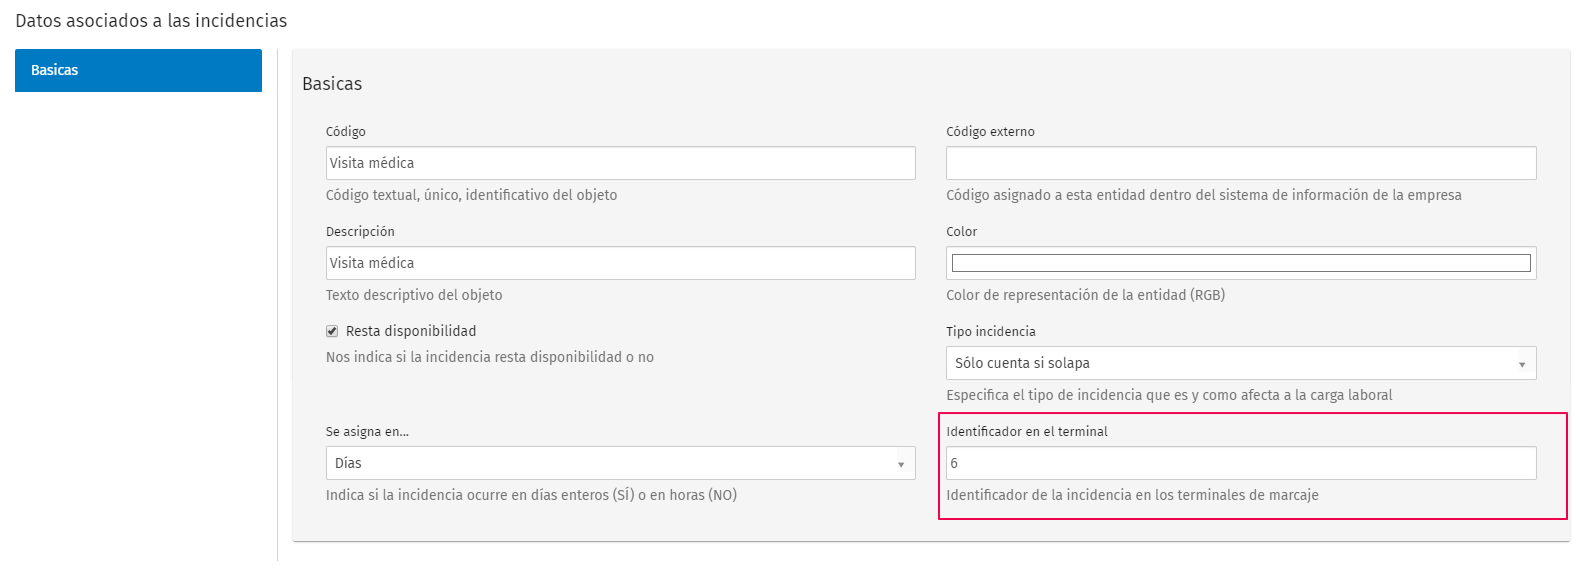Open the Se asigna en dropdown
This screenshot has height=578, width=1582.
[x=620, y=463]
